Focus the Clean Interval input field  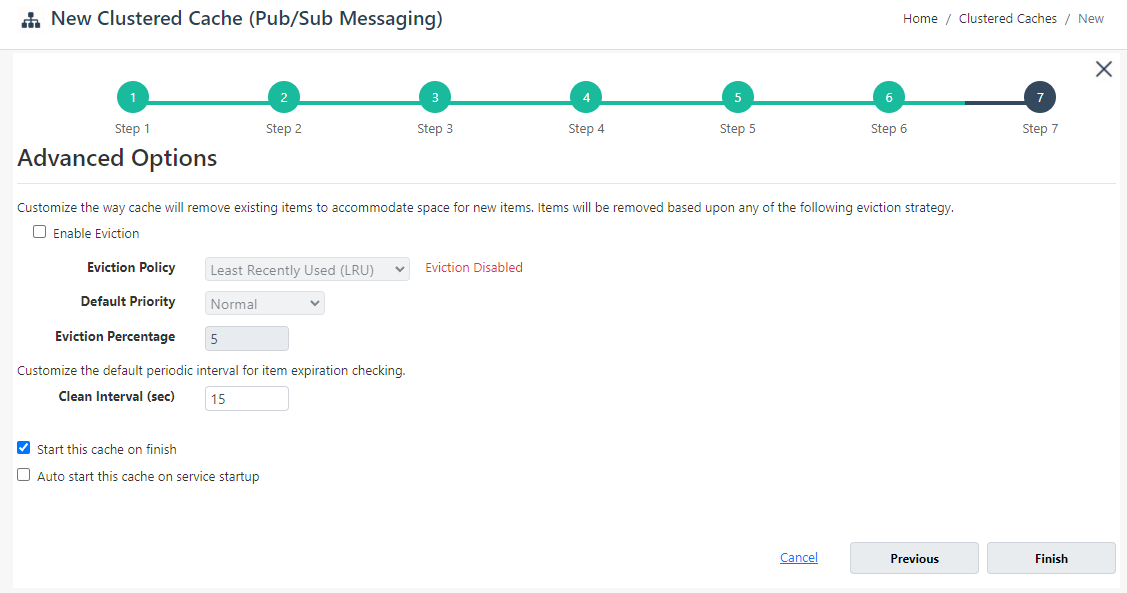tap(247, 398)
